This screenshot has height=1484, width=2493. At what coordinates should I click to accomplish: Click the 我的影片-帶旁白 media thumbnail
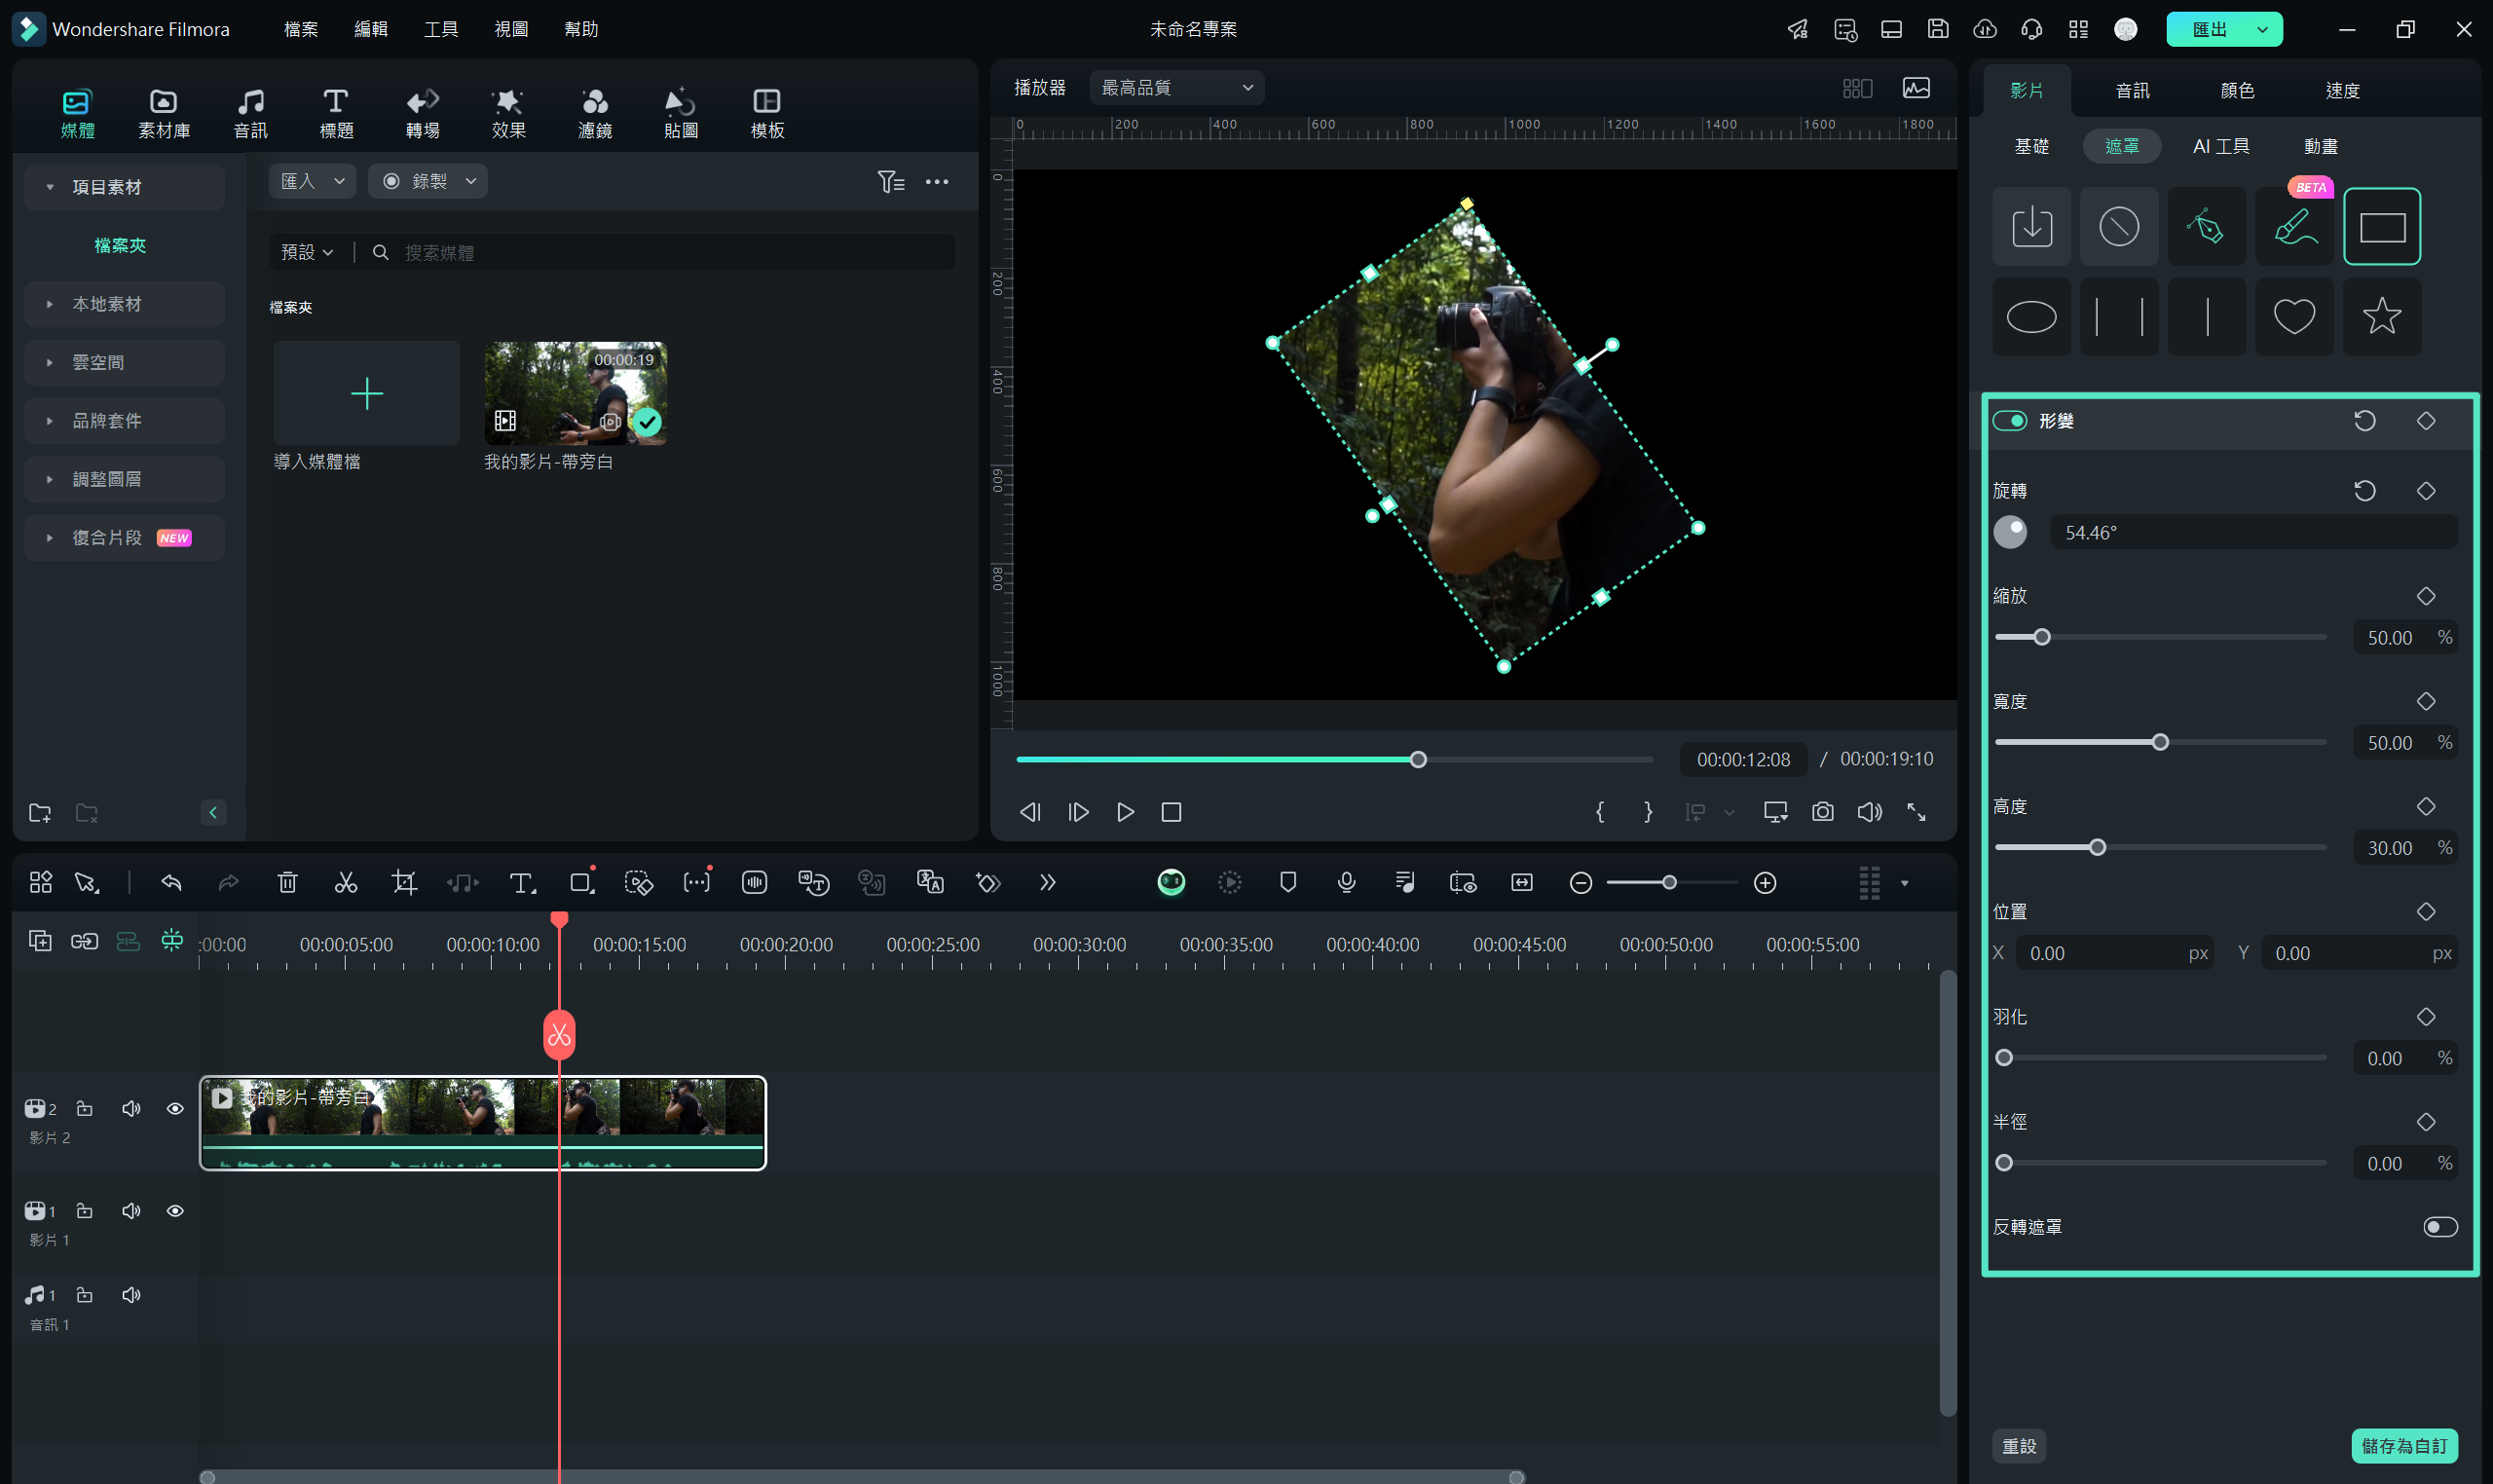tap(575, 393)
